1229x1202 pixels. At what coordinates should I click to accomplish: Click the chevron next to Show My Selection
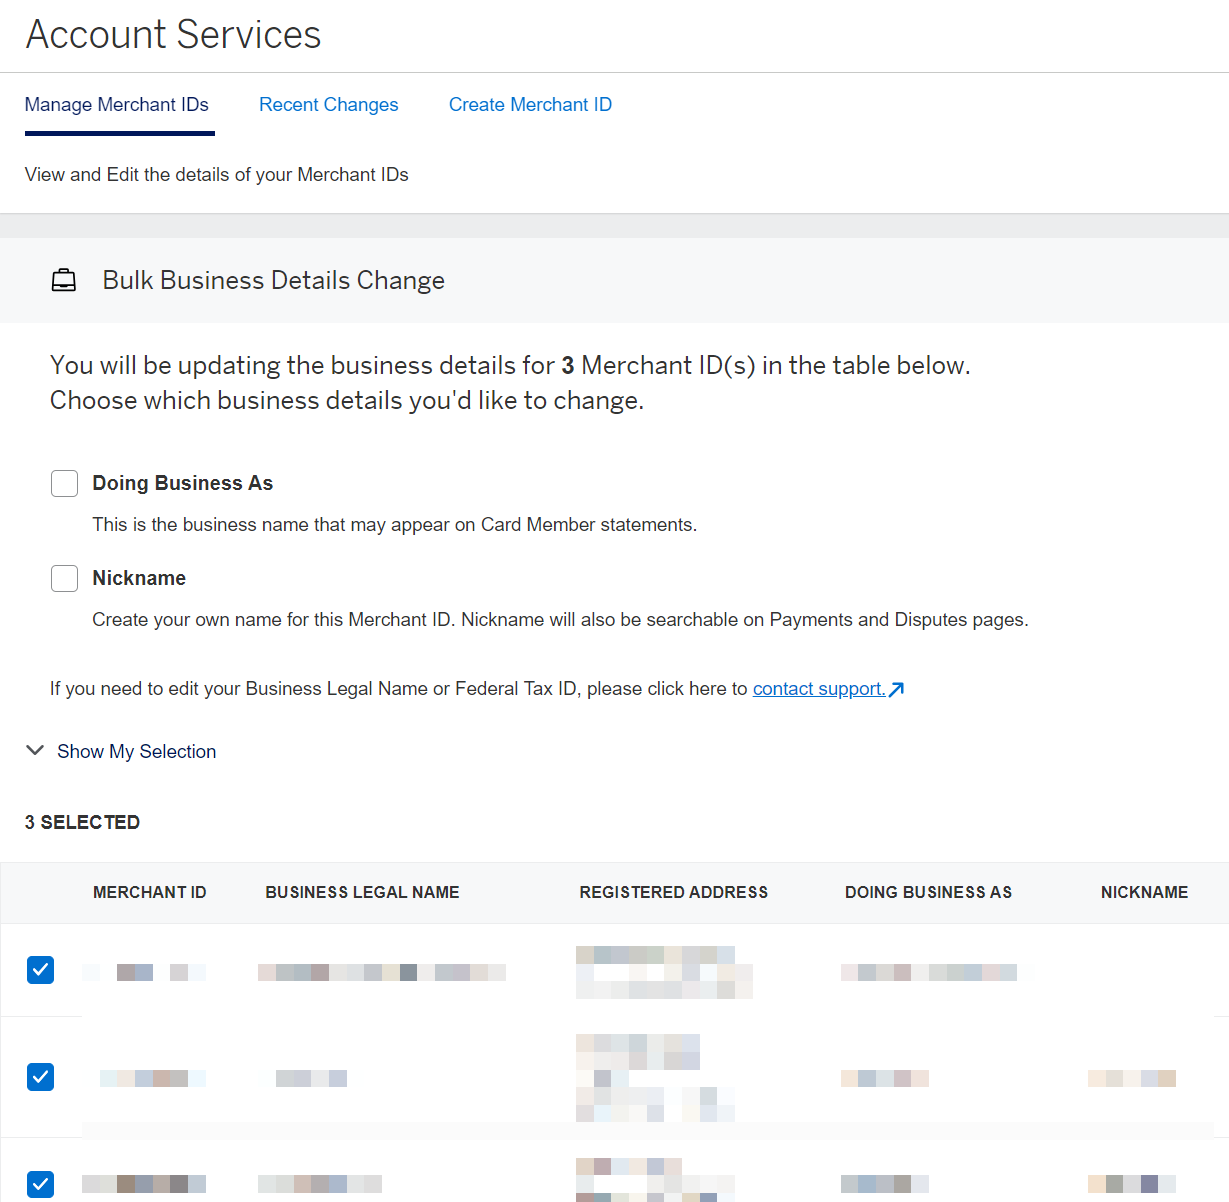(35, 750)
